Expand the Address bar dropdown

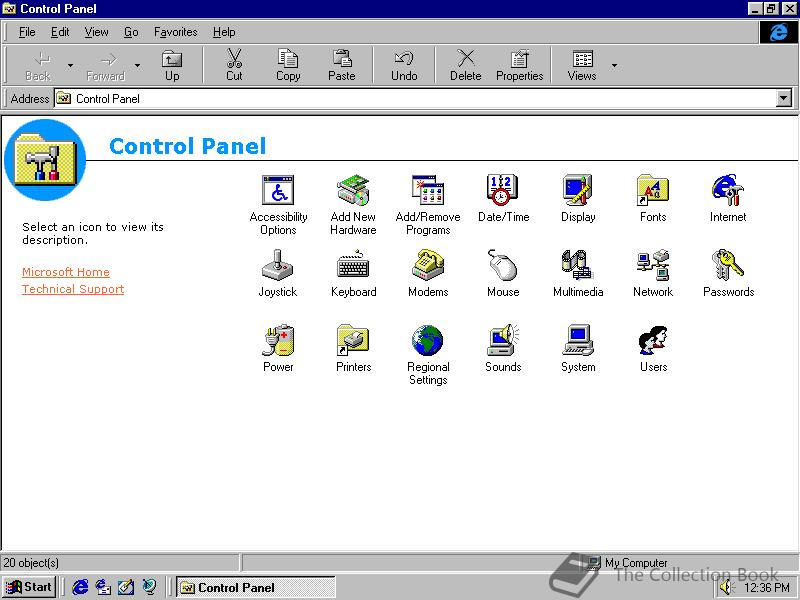tap(783, 98)
